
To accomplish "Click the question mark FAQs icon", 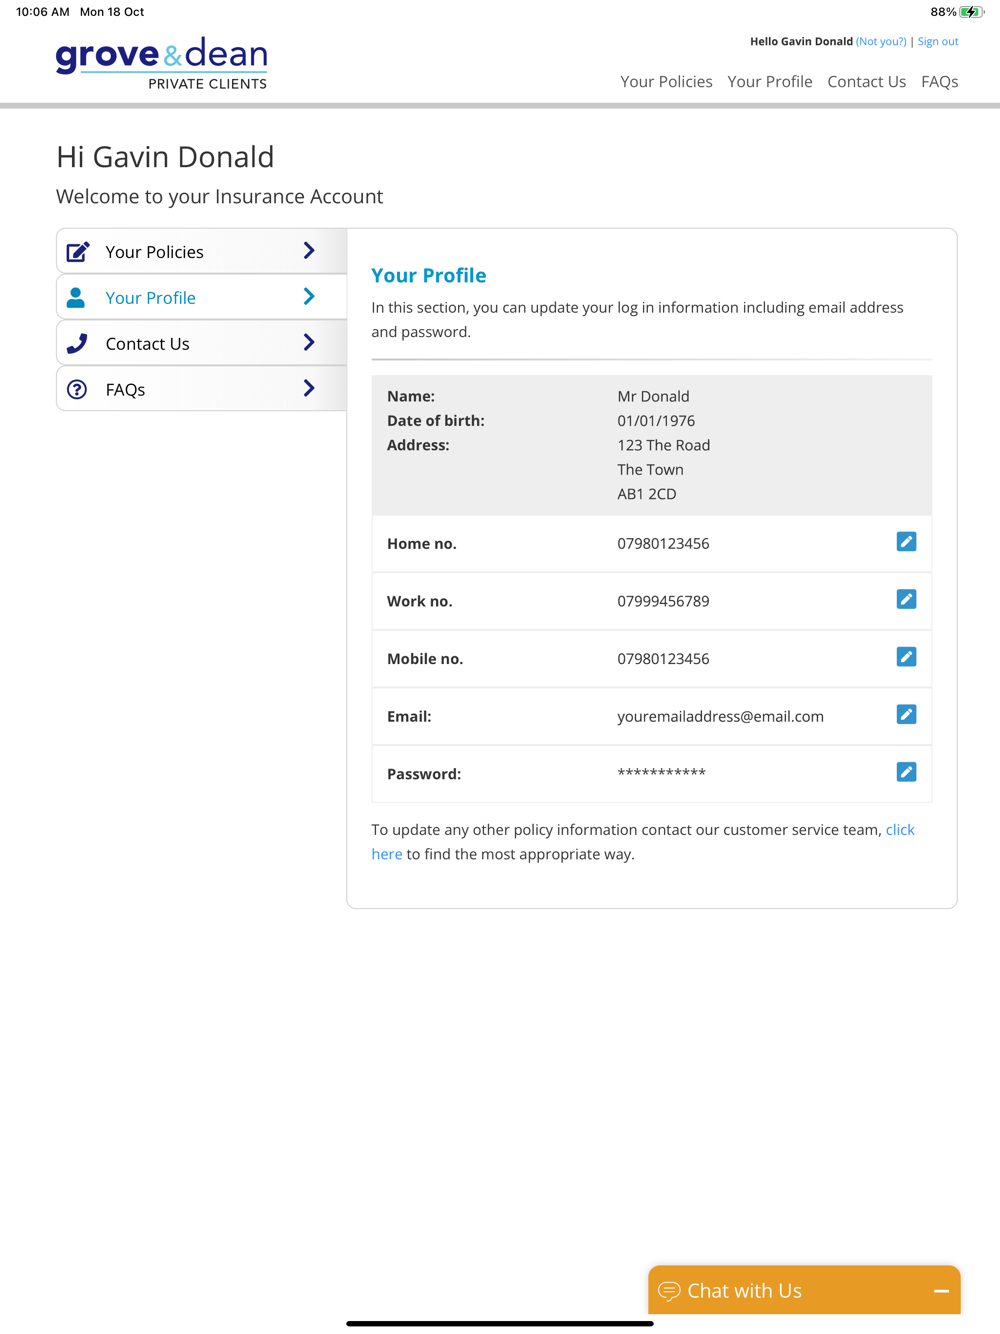I will pos(77,390).
